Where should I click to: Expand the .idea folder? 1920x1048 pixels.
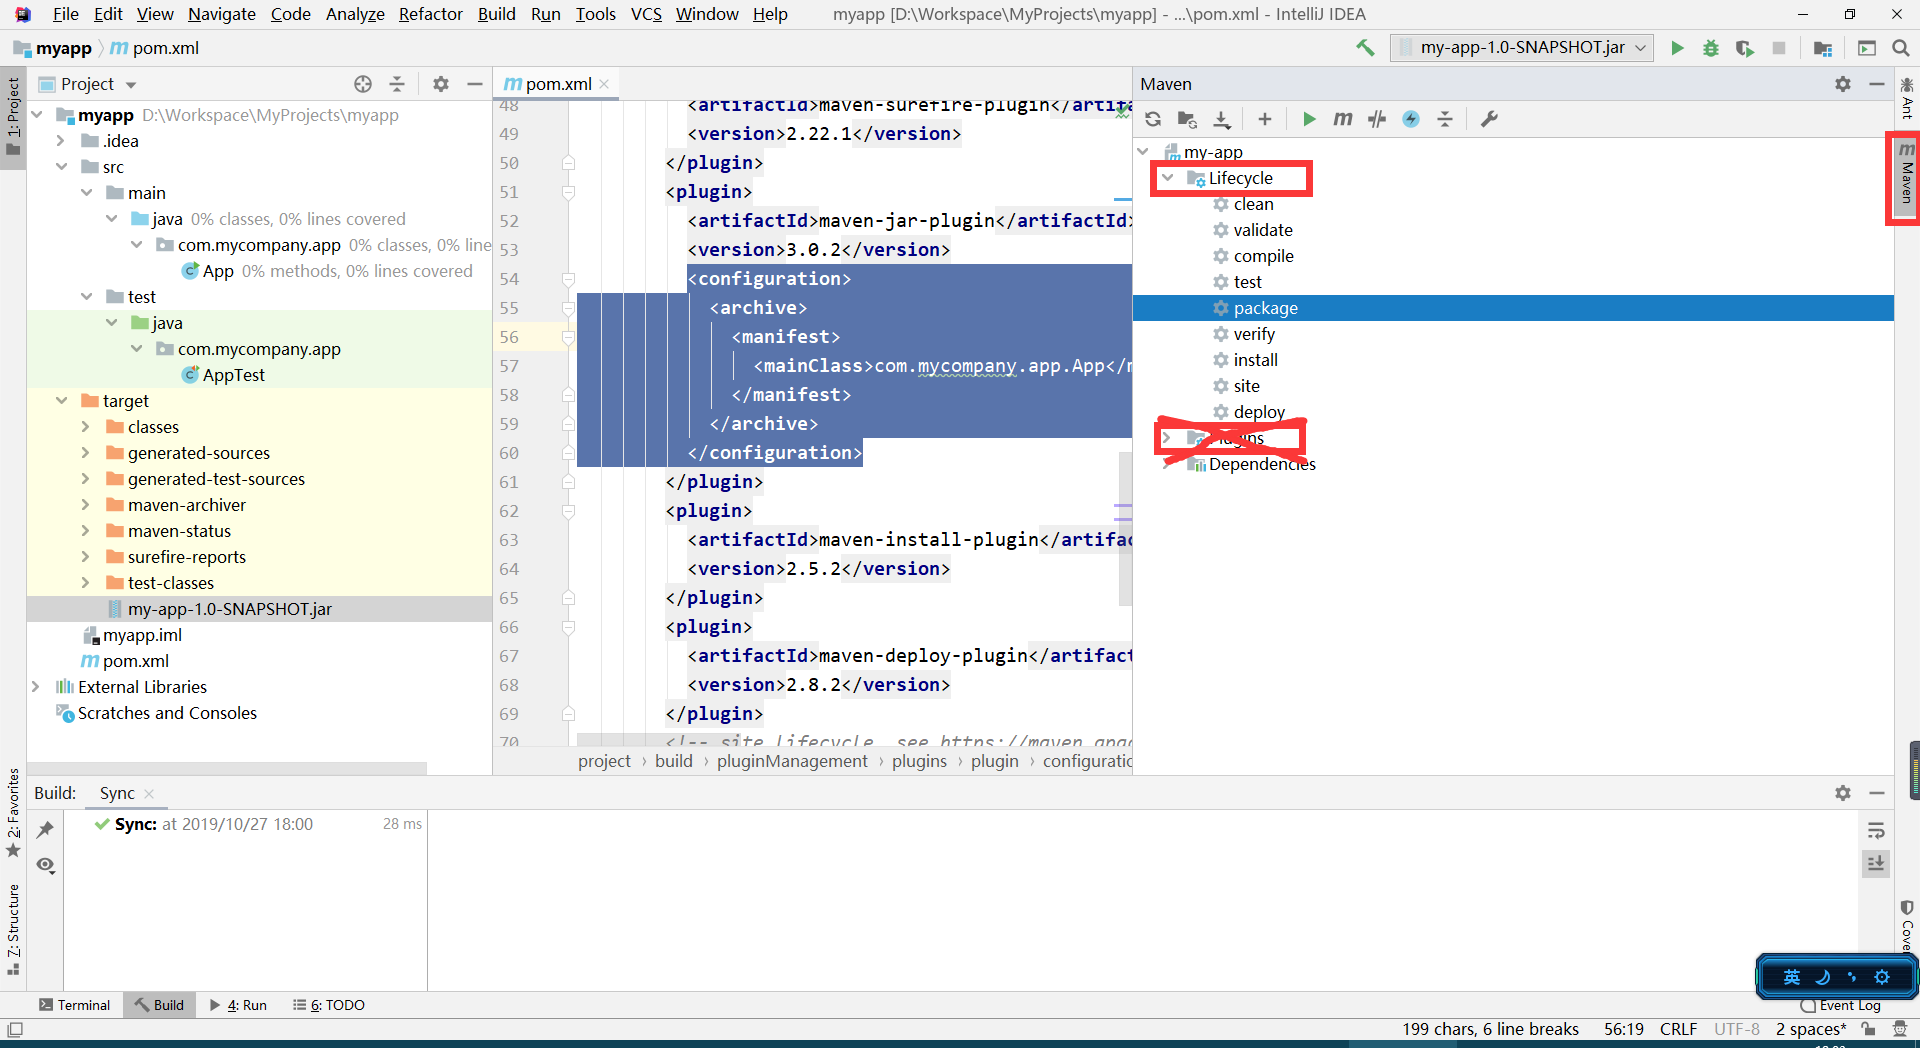point(61,141)
